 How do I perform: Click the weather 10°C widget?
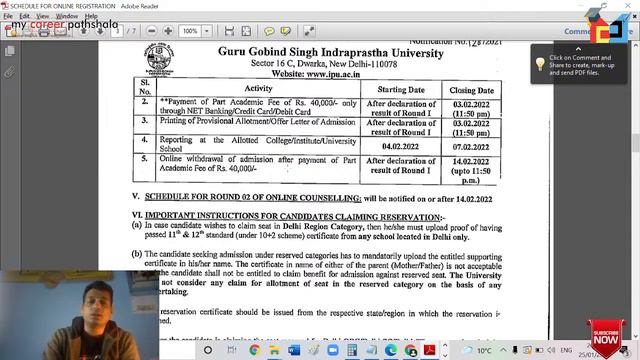pyautogui.click(x=478, y=350)
